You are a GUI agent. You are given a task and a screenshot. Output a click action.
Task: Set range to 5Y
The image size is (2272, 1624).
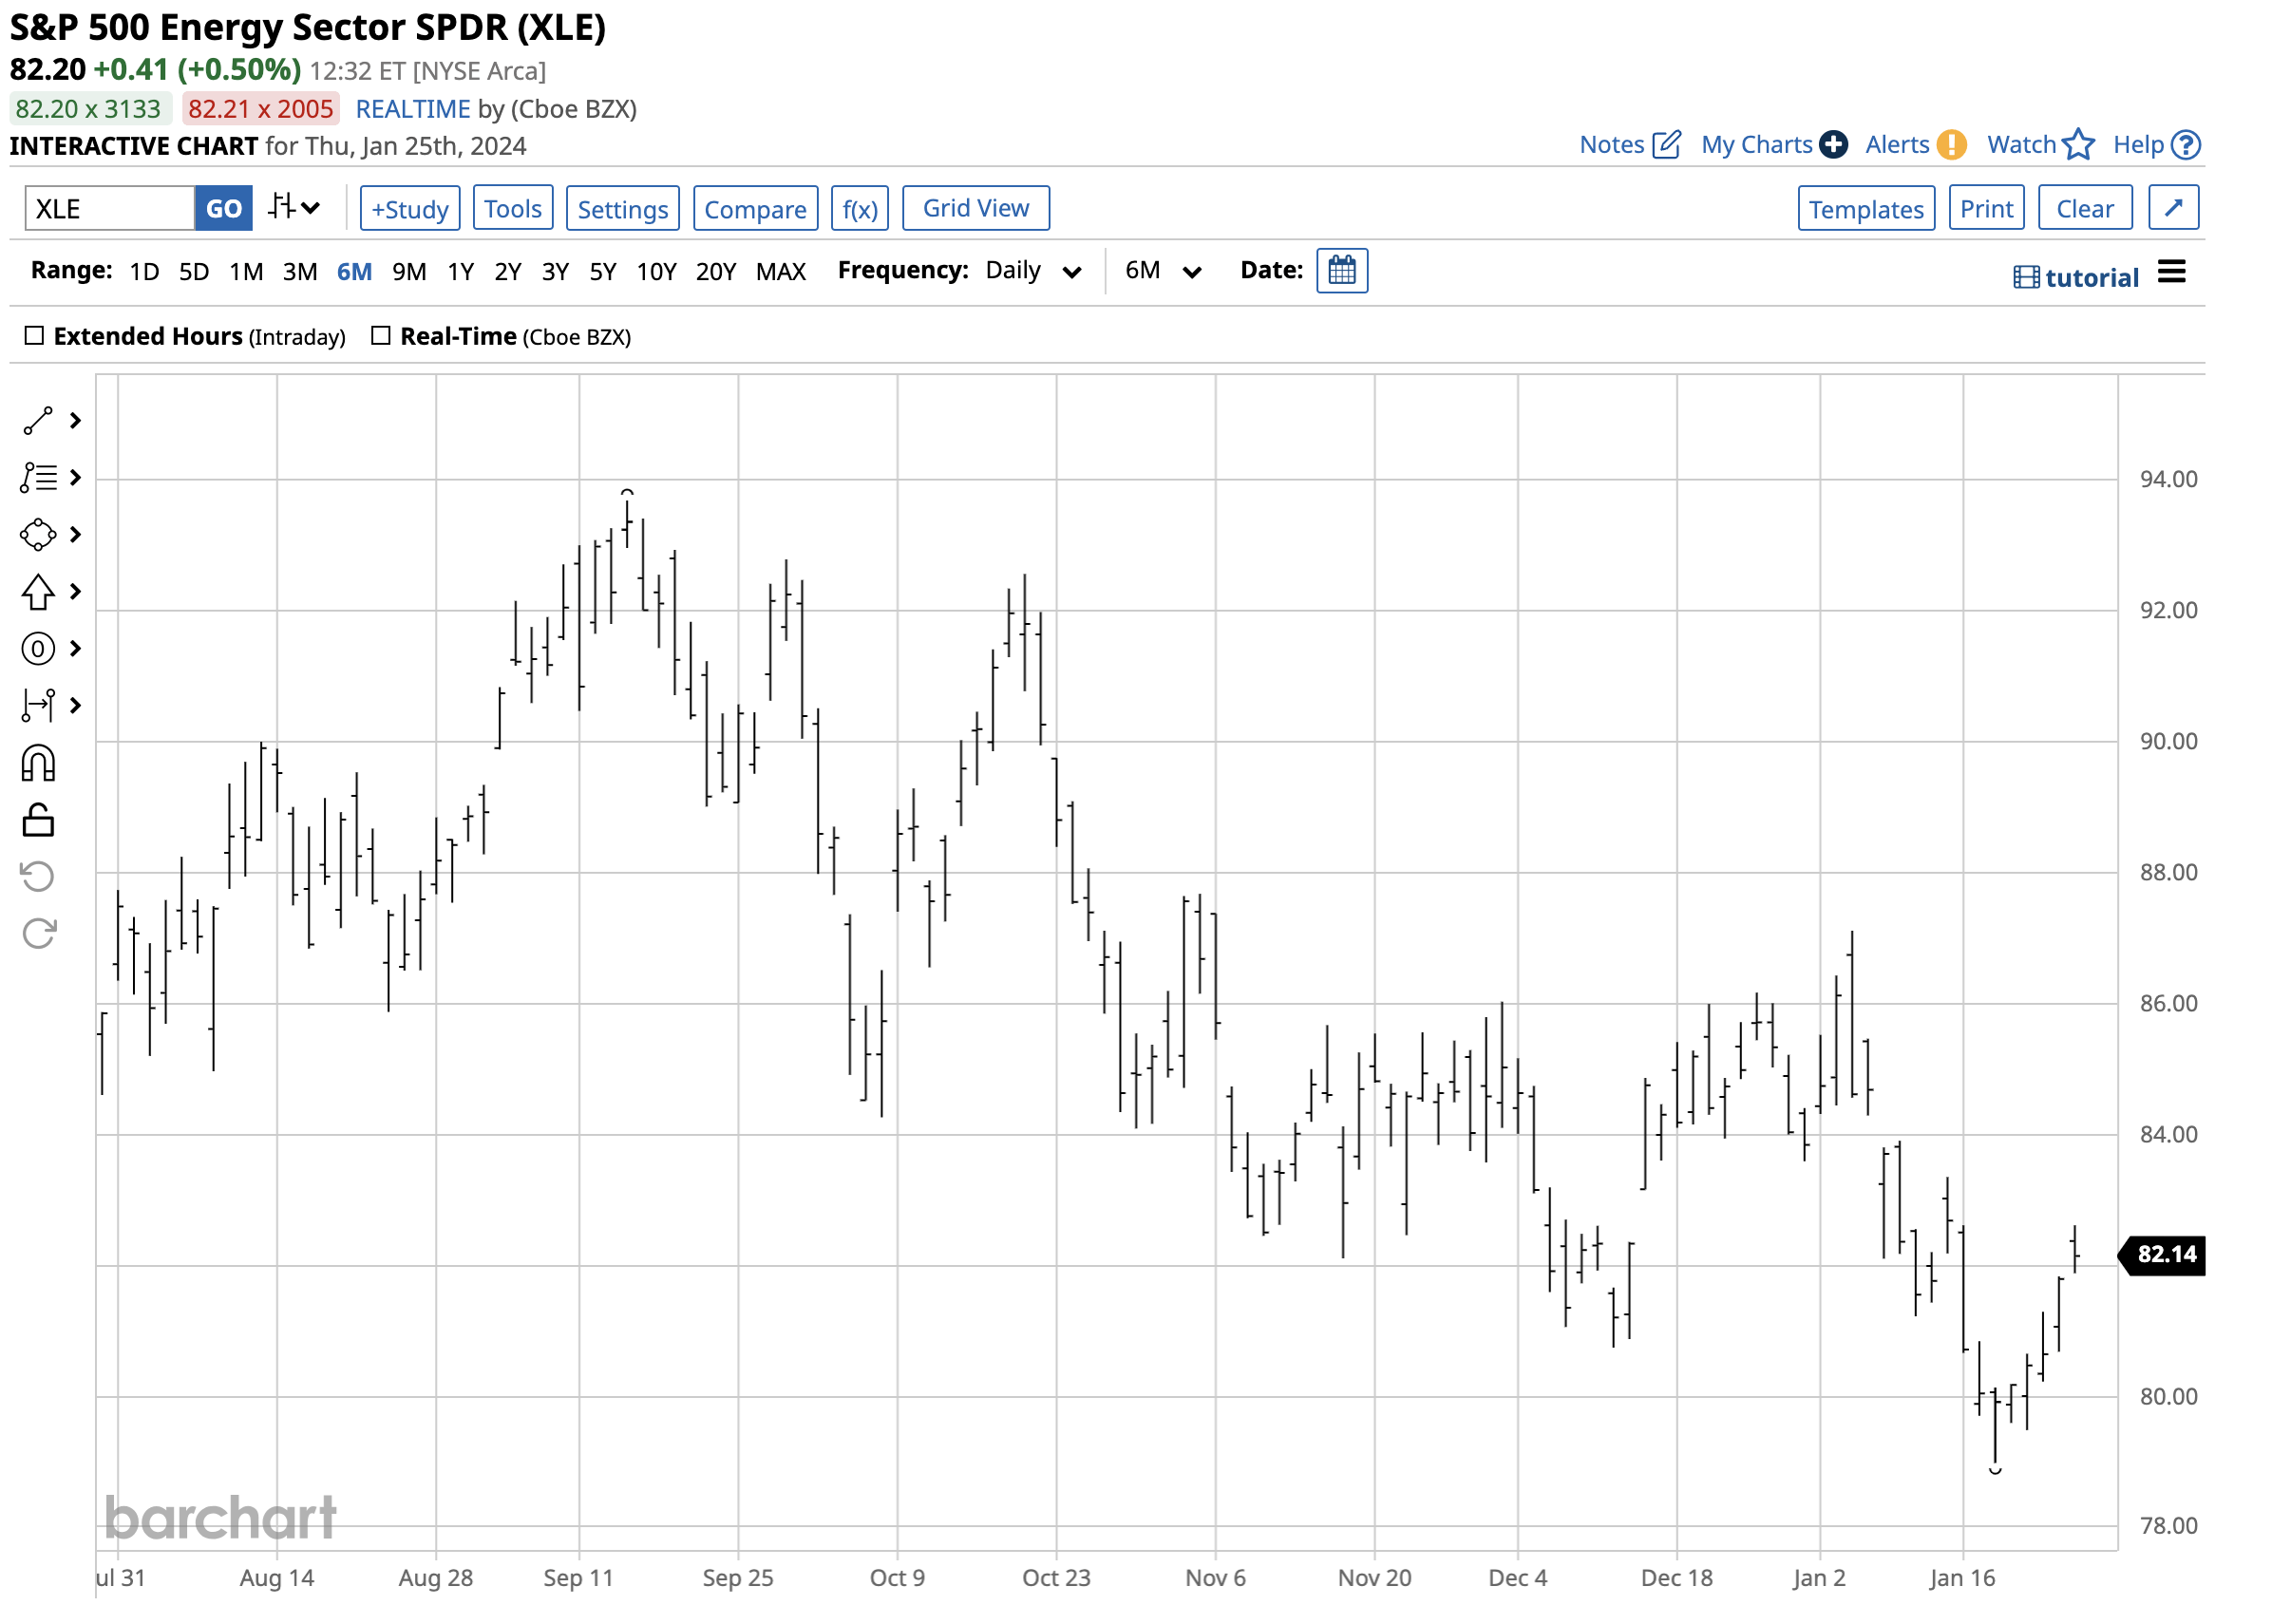(x=602, y=271)
